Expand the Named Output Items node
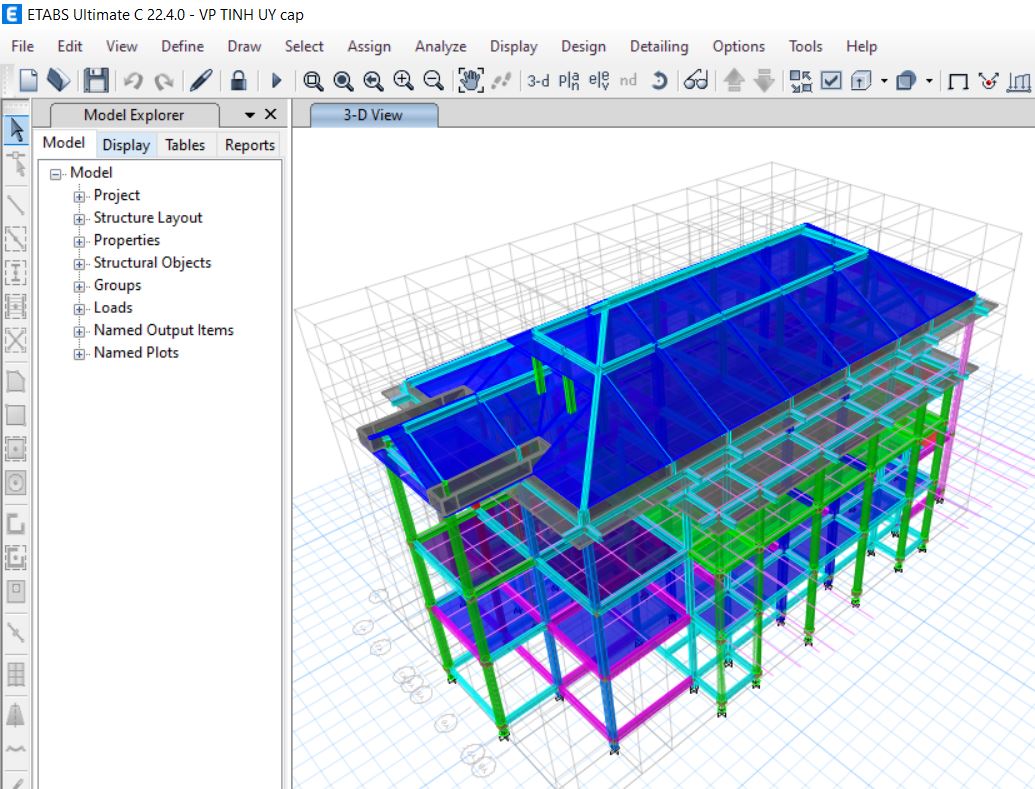1035x789 pixels. 79,331
